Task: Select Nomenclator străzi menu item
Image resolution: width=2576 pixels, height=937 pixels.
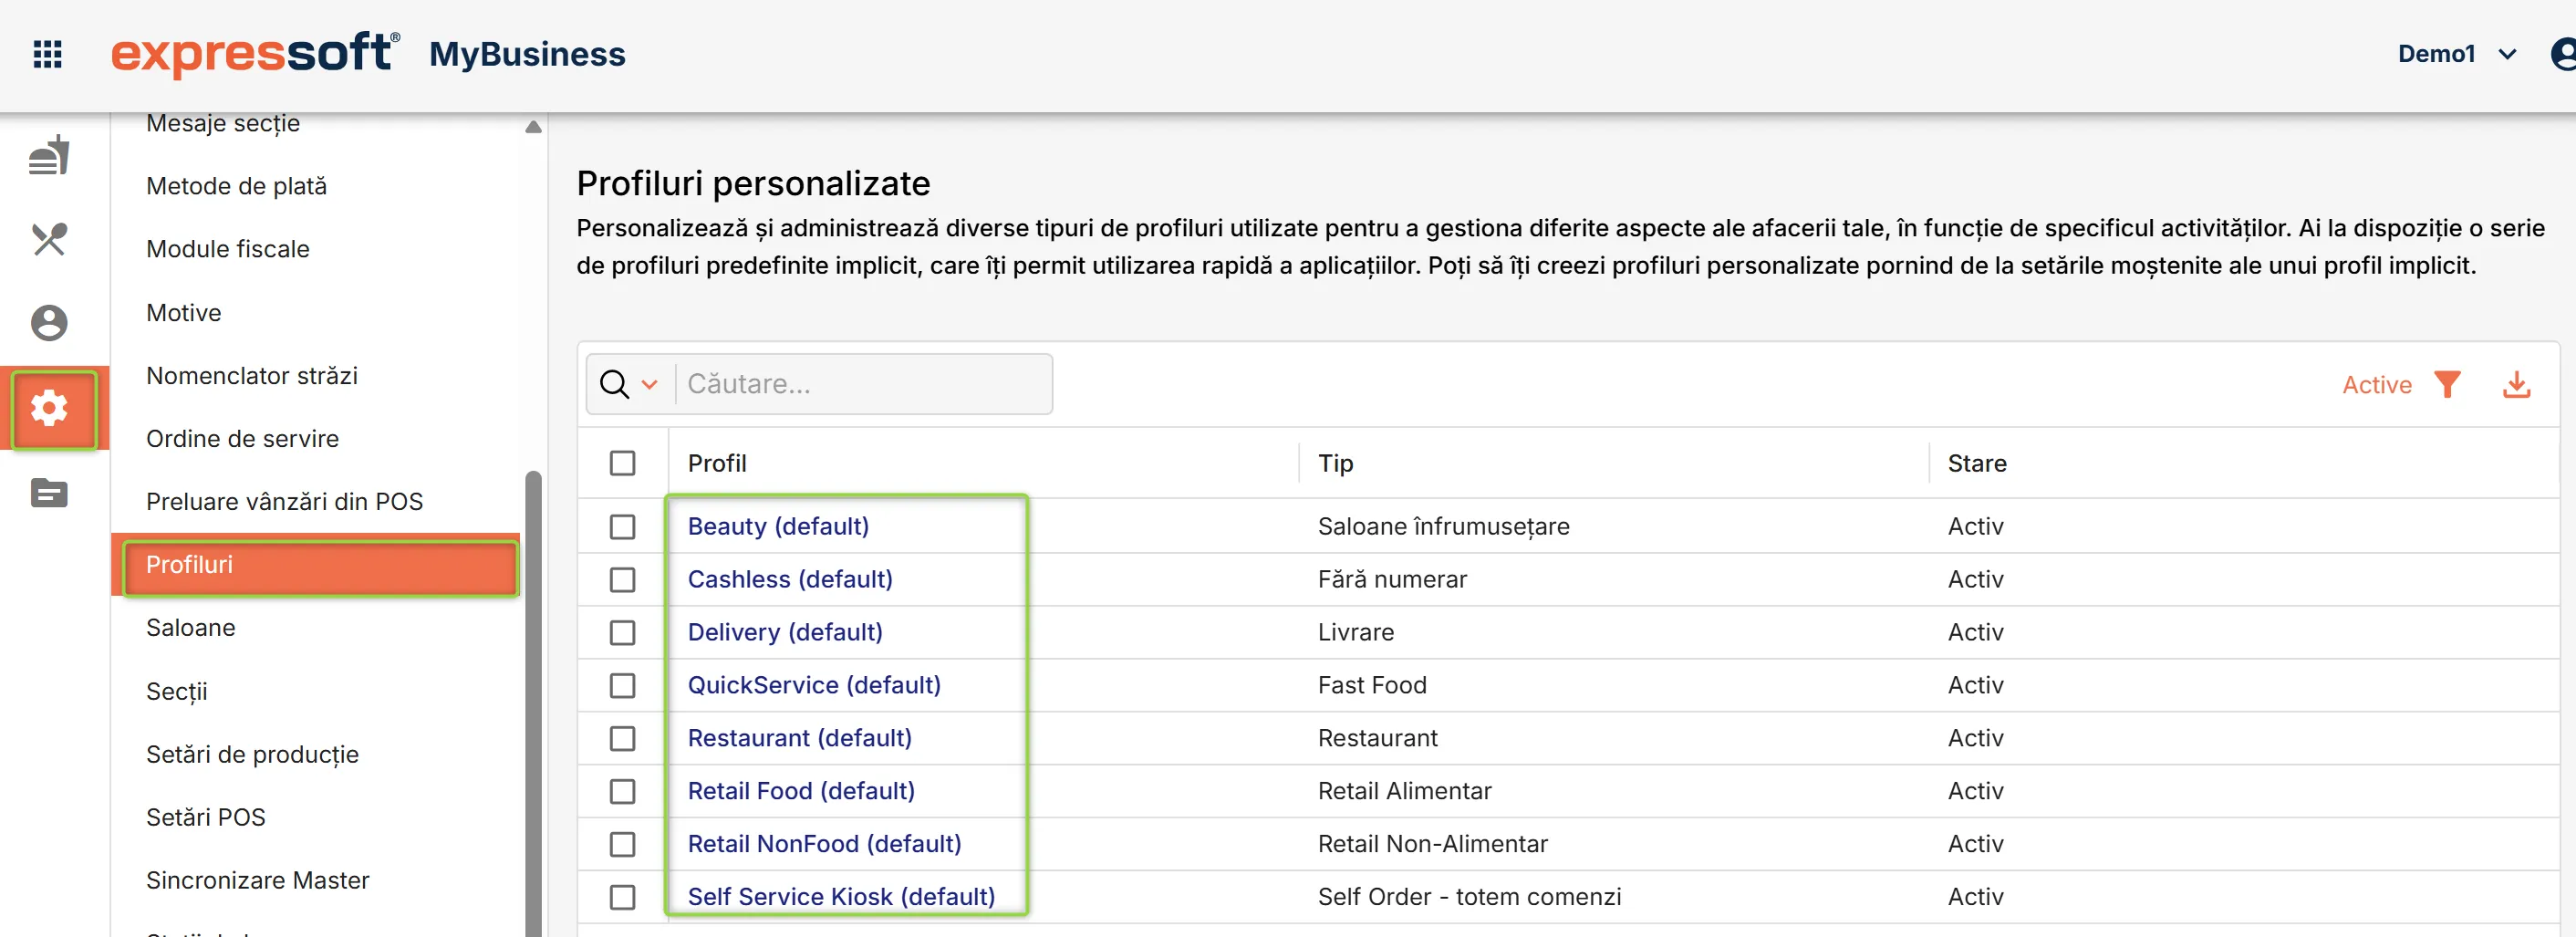Action: tap(252, 376)
